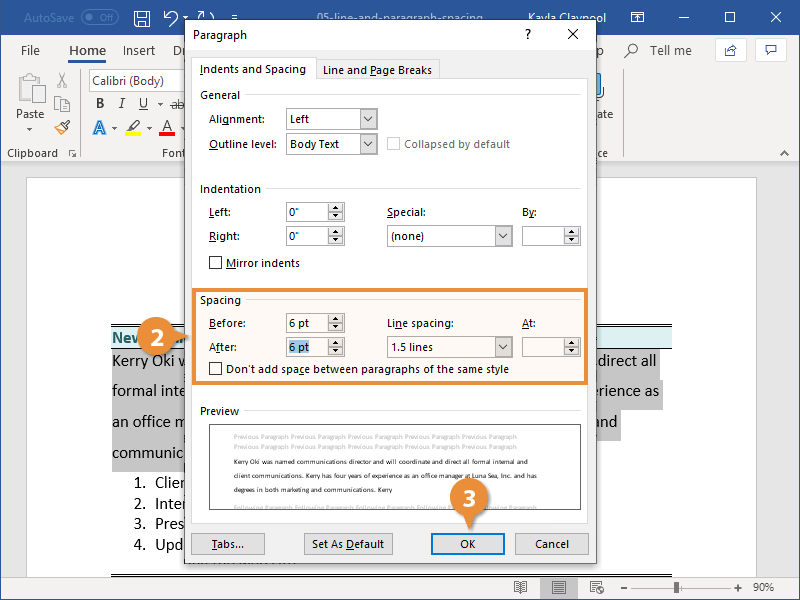Open the Alignment dropdown in General section
Screen dimensions: 800x600
tap(367, 119)
